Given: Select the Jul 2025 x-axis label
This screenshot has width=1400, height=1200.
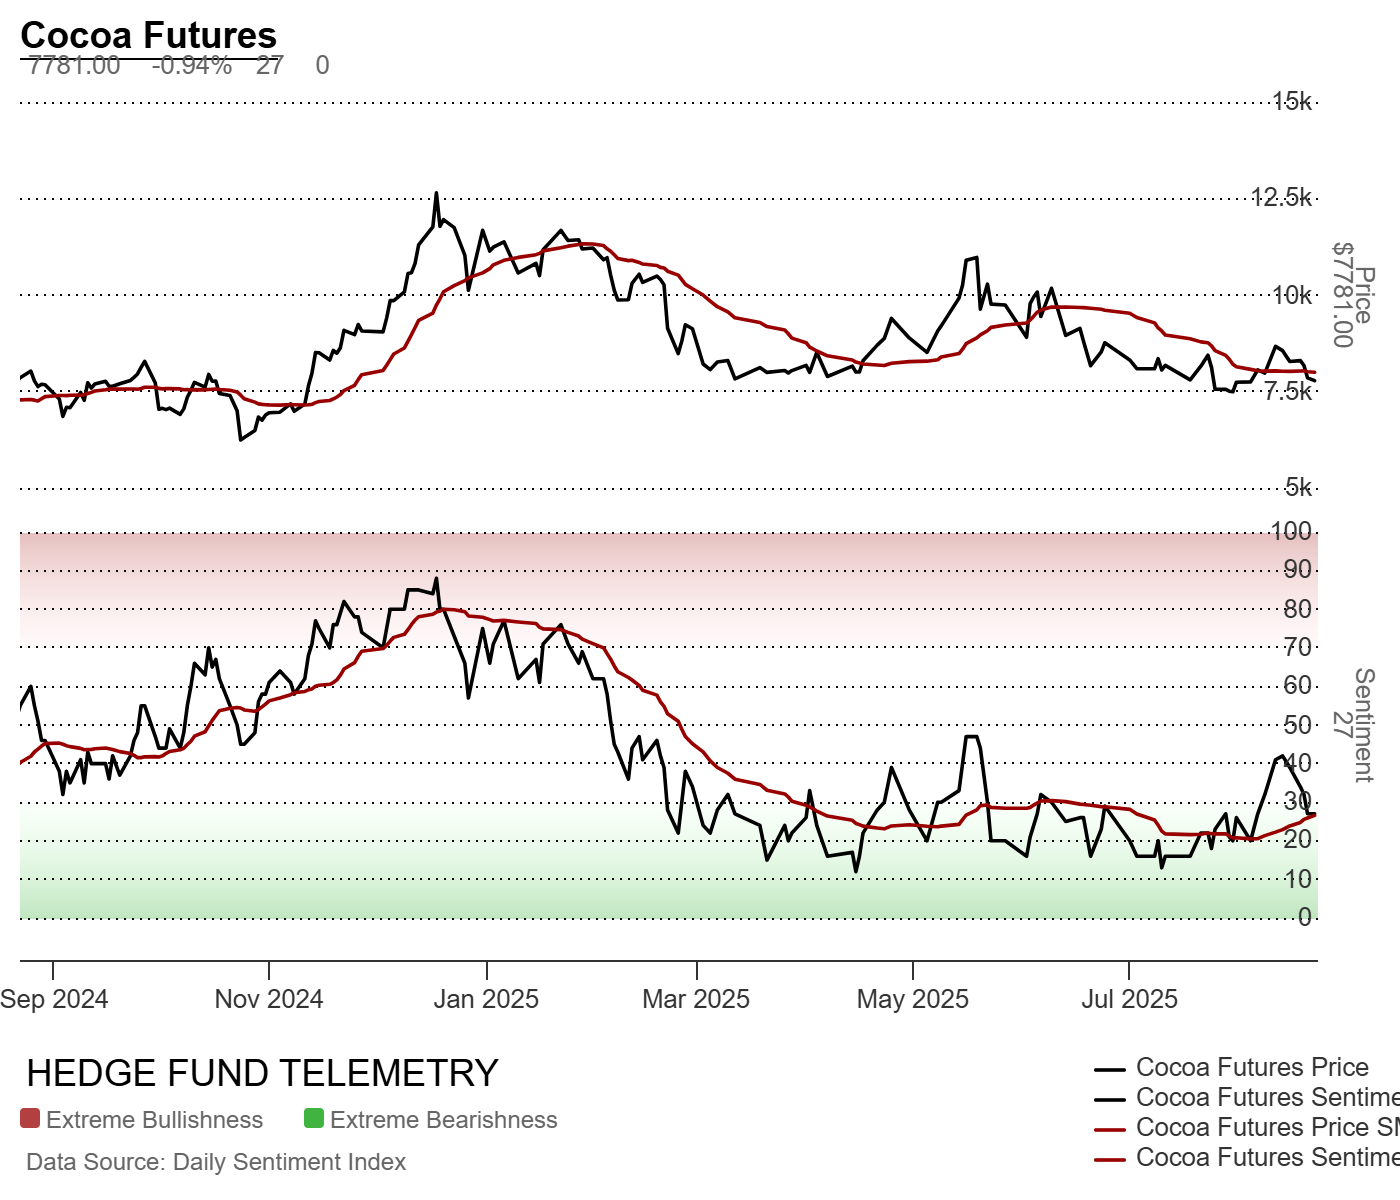Looking at the screenshot, I should (1129, 999).
